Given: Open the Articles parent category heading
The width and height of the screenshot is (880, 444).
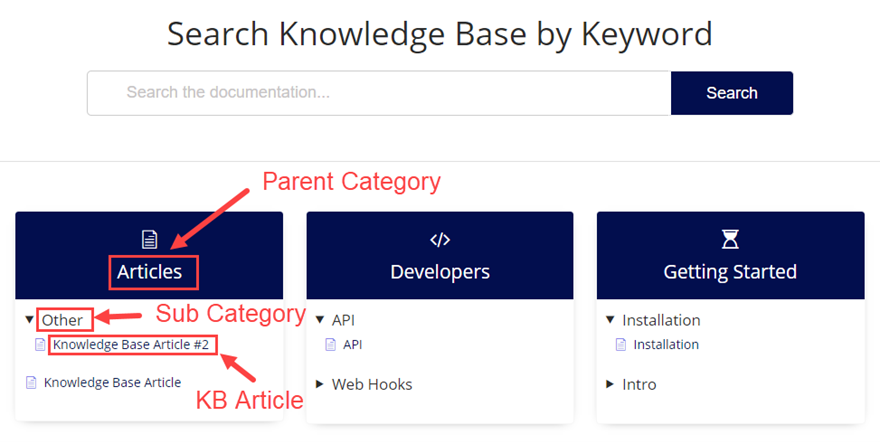Looking at the screenshot, I should coord(150,271).
